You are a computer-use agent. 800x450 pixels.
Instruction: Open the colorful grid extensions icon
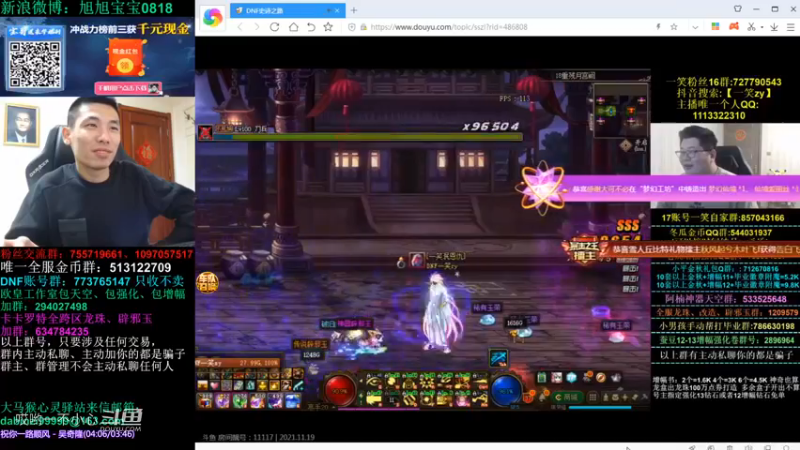click(x=715, y=27)
